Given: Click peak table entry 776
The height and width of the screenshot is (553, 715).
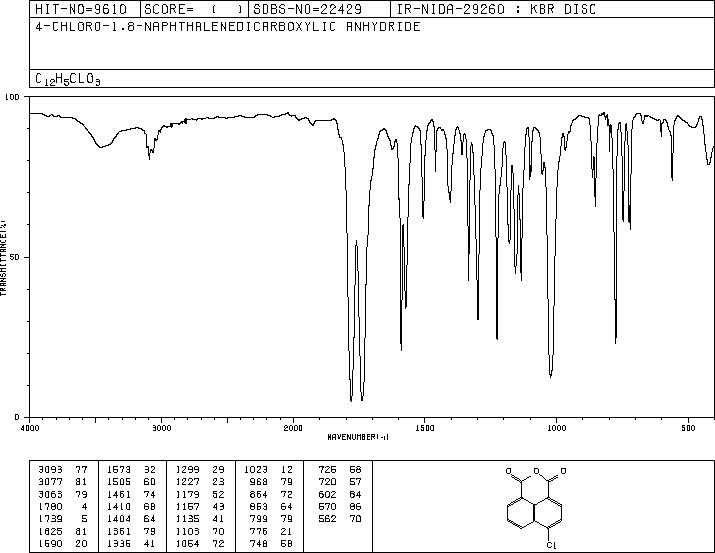Looking at the screenshot, I should tap(259, 532).
